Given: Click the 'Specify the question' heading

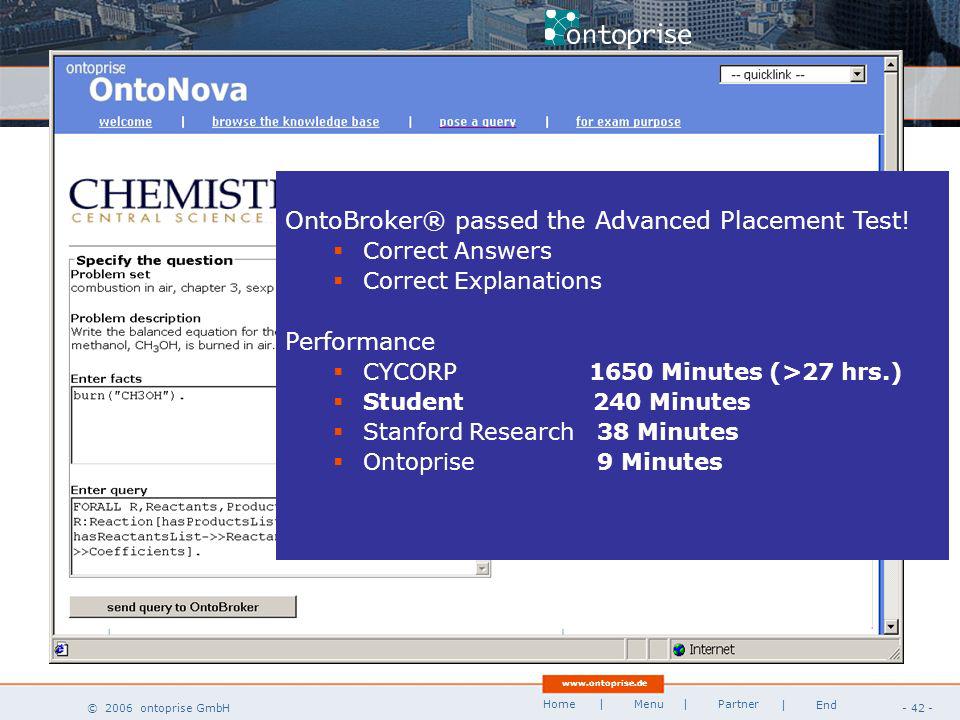Looking at the screenshot, I should point(154,260).
